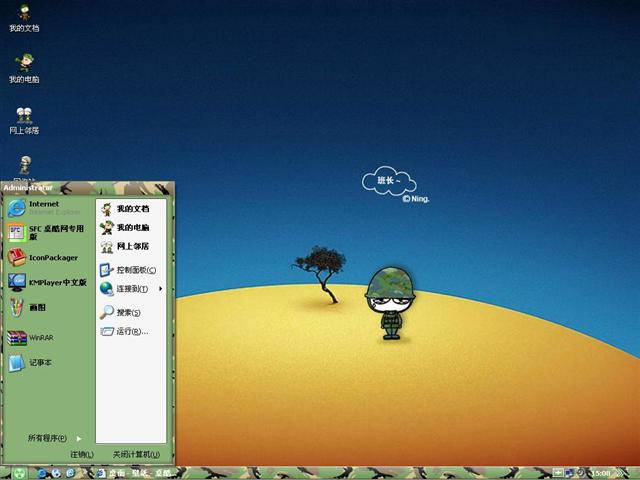Click the 关闭计算机(U) shut down button

(x=136, y=454)
